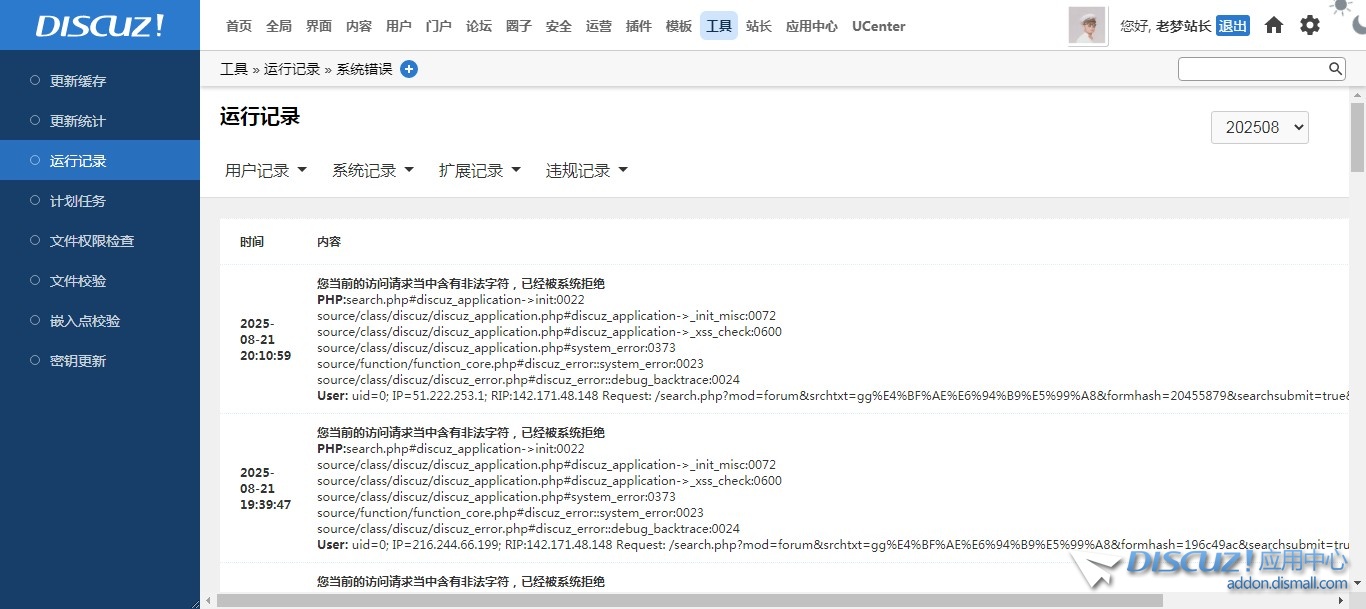The height and width of the screenshot is (609, 1366).
Task: Open the 模板 top menu
Action: point(679,26)
